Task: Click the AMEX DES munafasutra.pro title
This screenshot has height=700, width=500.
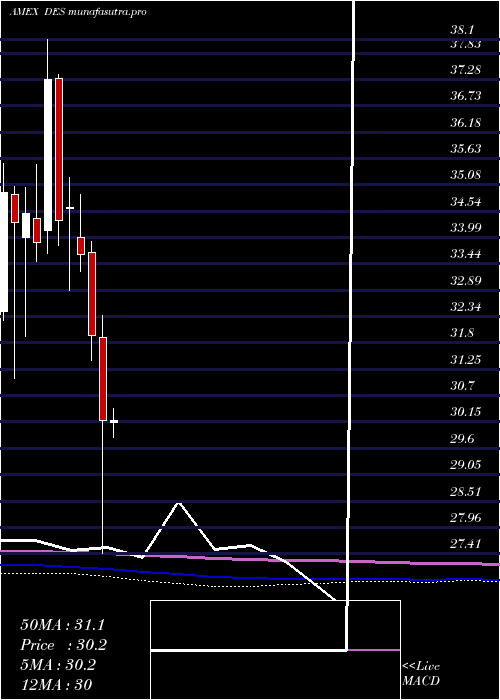Action: (78, 12)
